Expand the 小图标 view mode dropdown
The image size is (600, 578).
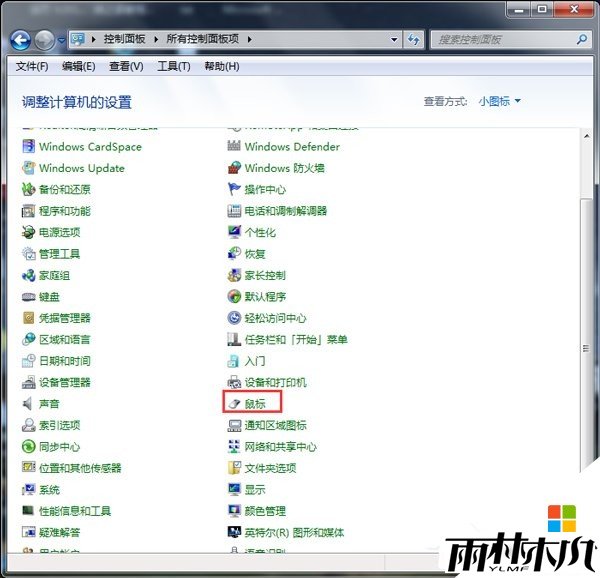[499, 101]
